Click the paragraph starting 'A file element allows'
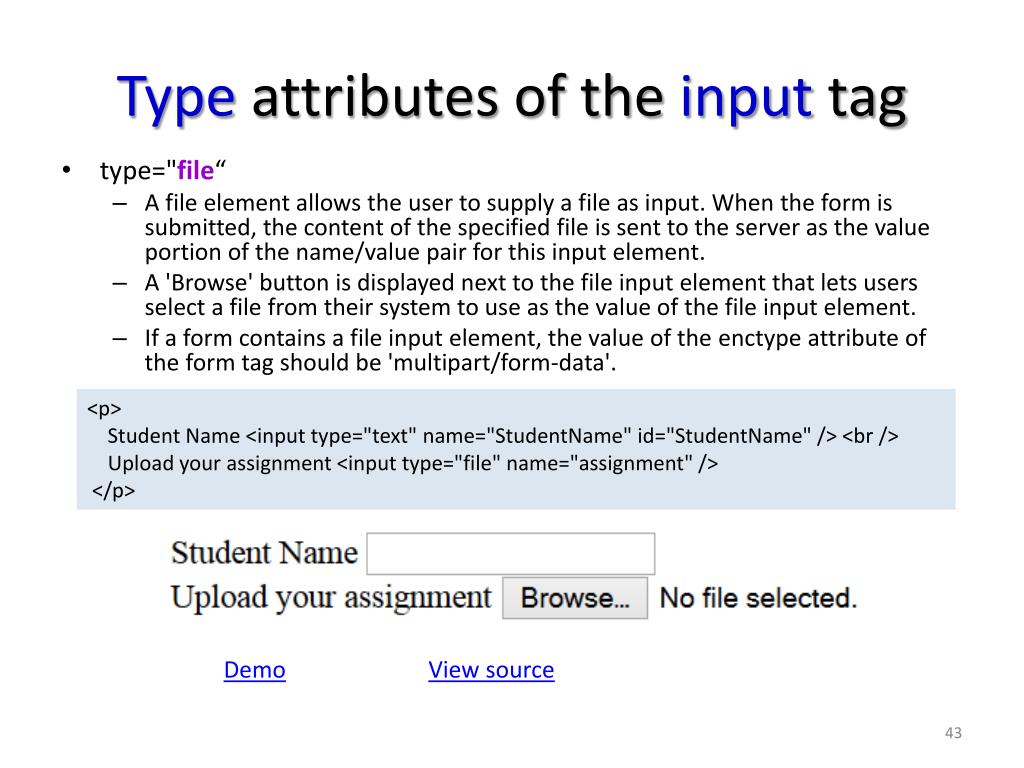The height and width of the screenshot is (768, 1024). (536, 228)
